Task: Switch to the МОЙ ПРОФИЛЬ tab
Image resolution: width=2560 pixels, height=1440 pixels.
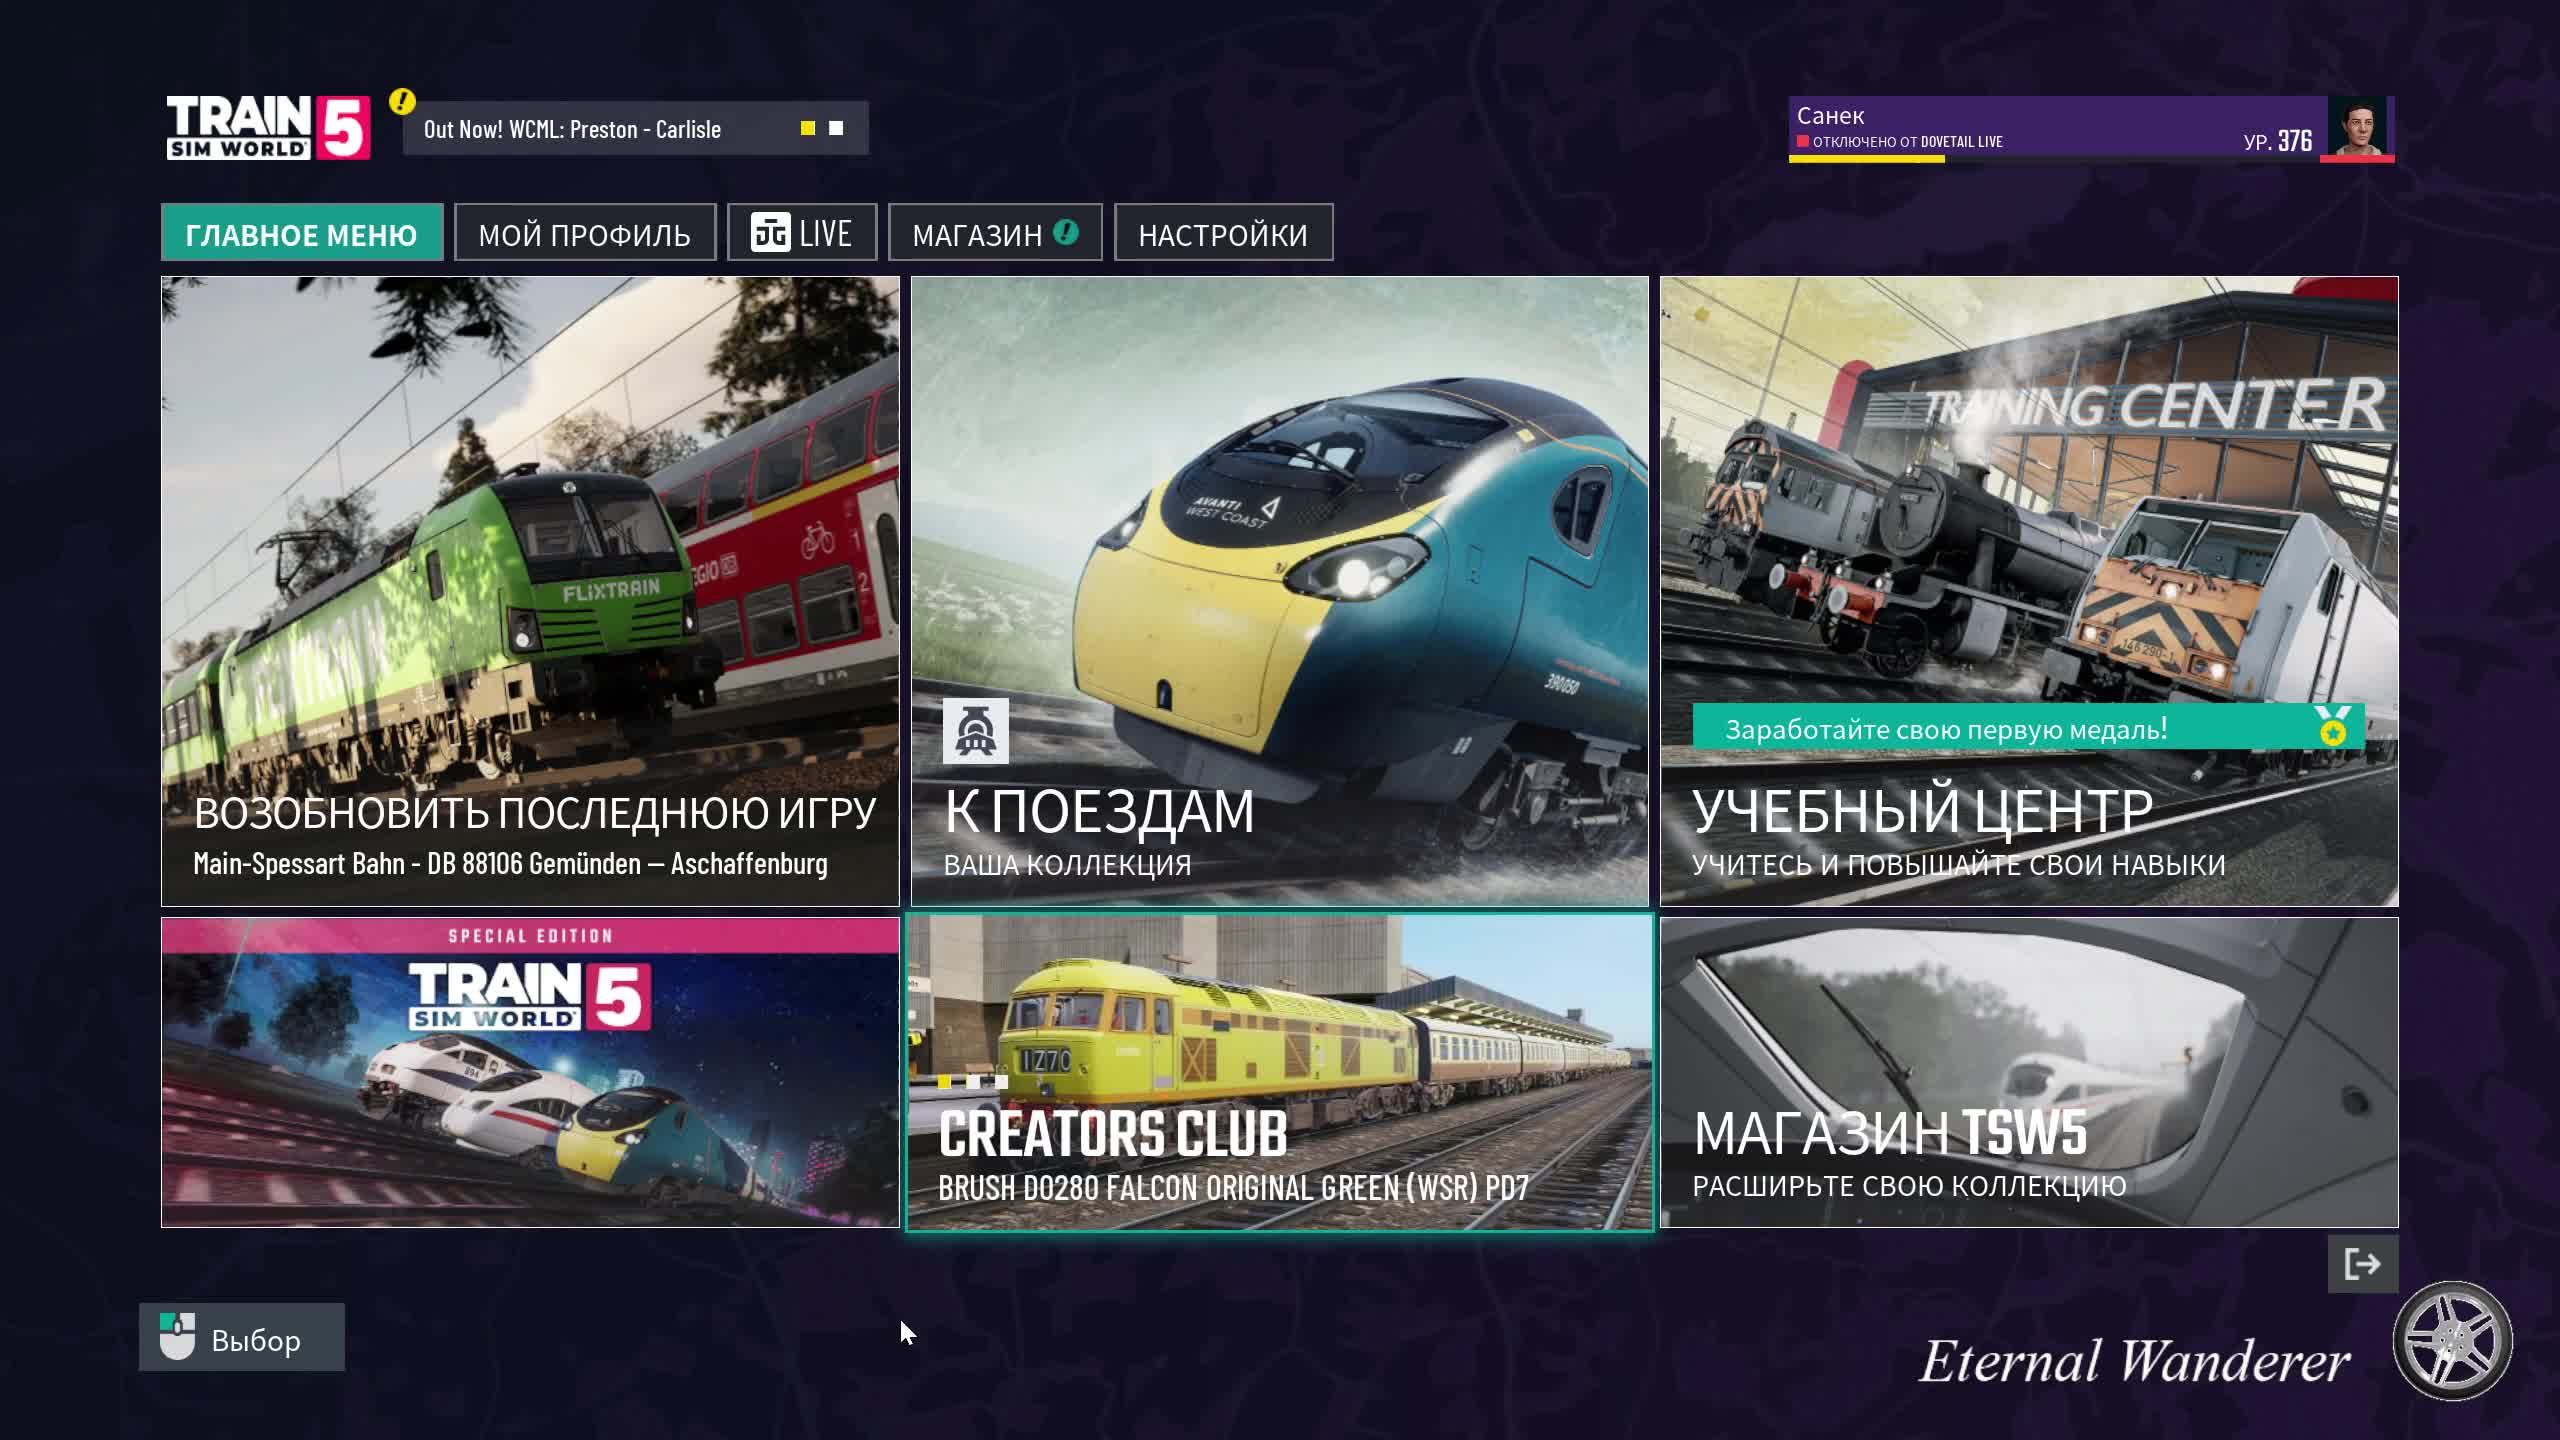Action: tap(585, 233)
